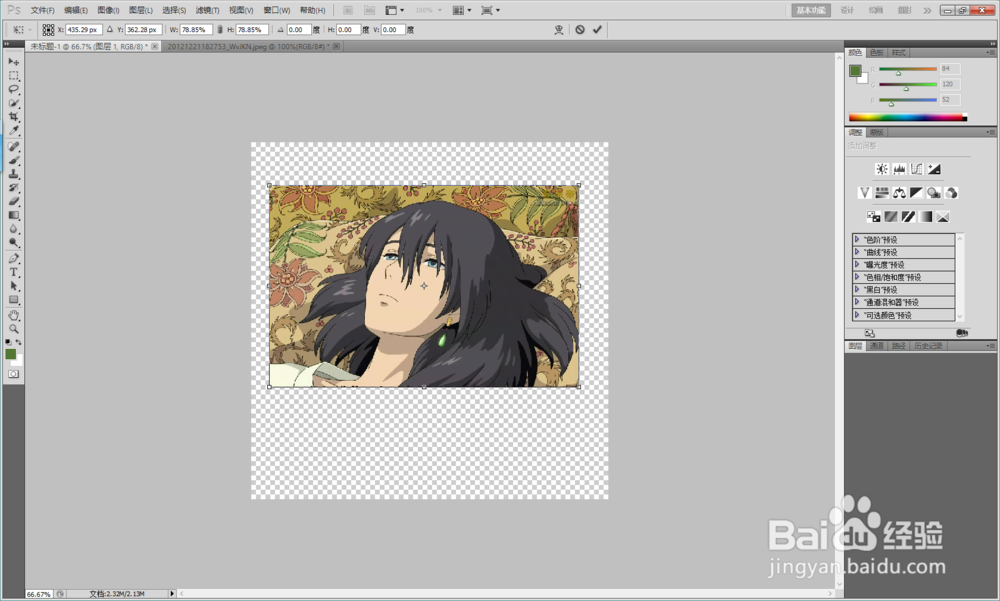Click the foreground color swatch in toolbox
The width and height of the screenshot is (1000, 601).
(11, 354)
